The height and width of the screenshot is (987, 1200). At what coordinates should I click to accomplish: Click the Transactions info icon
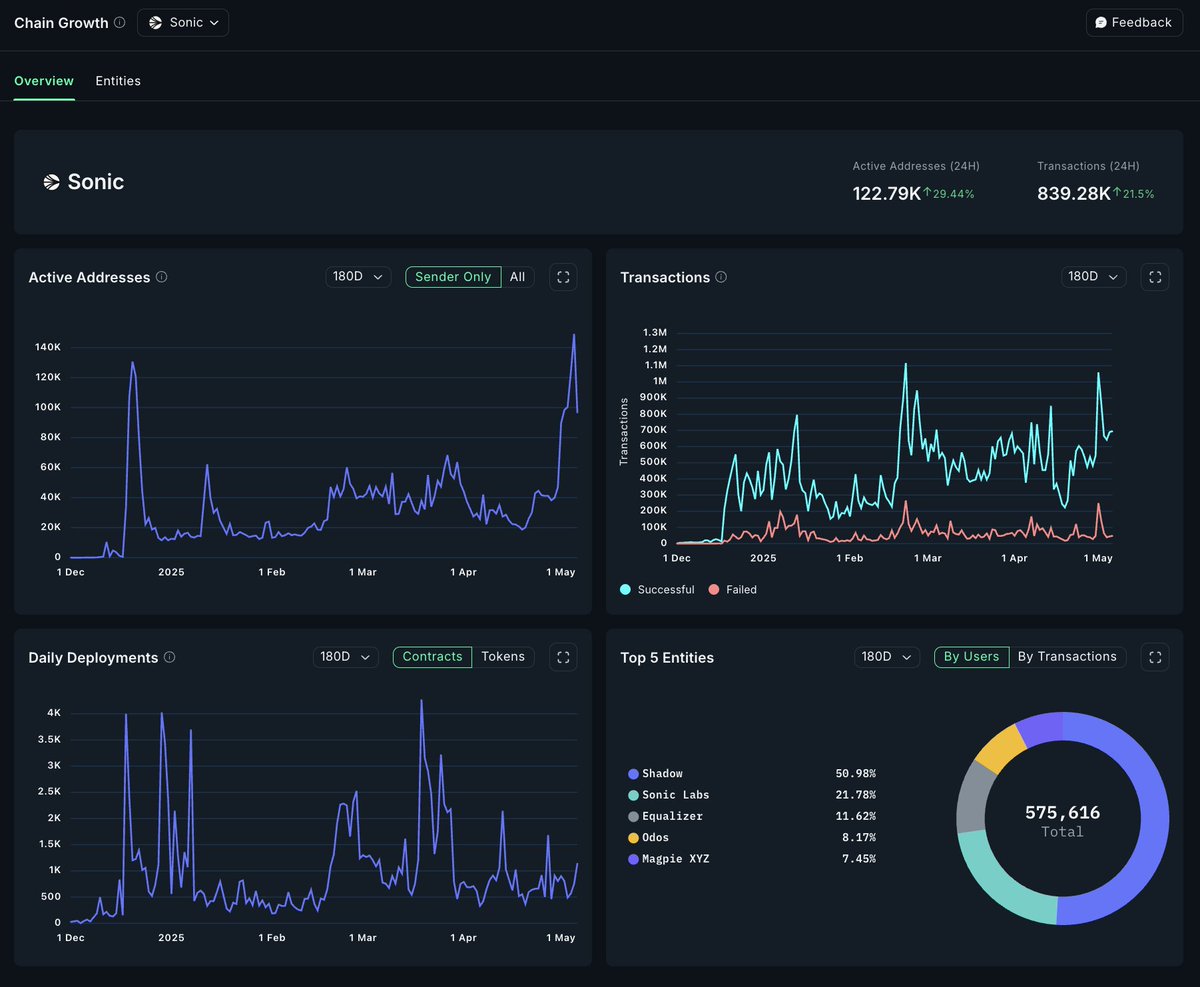point(721,277)
